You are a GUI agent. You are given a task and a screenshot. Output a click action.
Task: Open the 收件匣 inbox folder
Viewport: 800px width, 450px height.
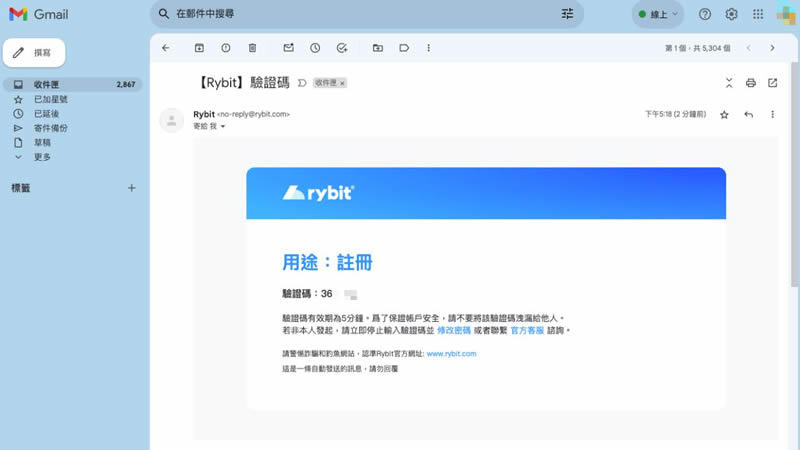(47, 85)
